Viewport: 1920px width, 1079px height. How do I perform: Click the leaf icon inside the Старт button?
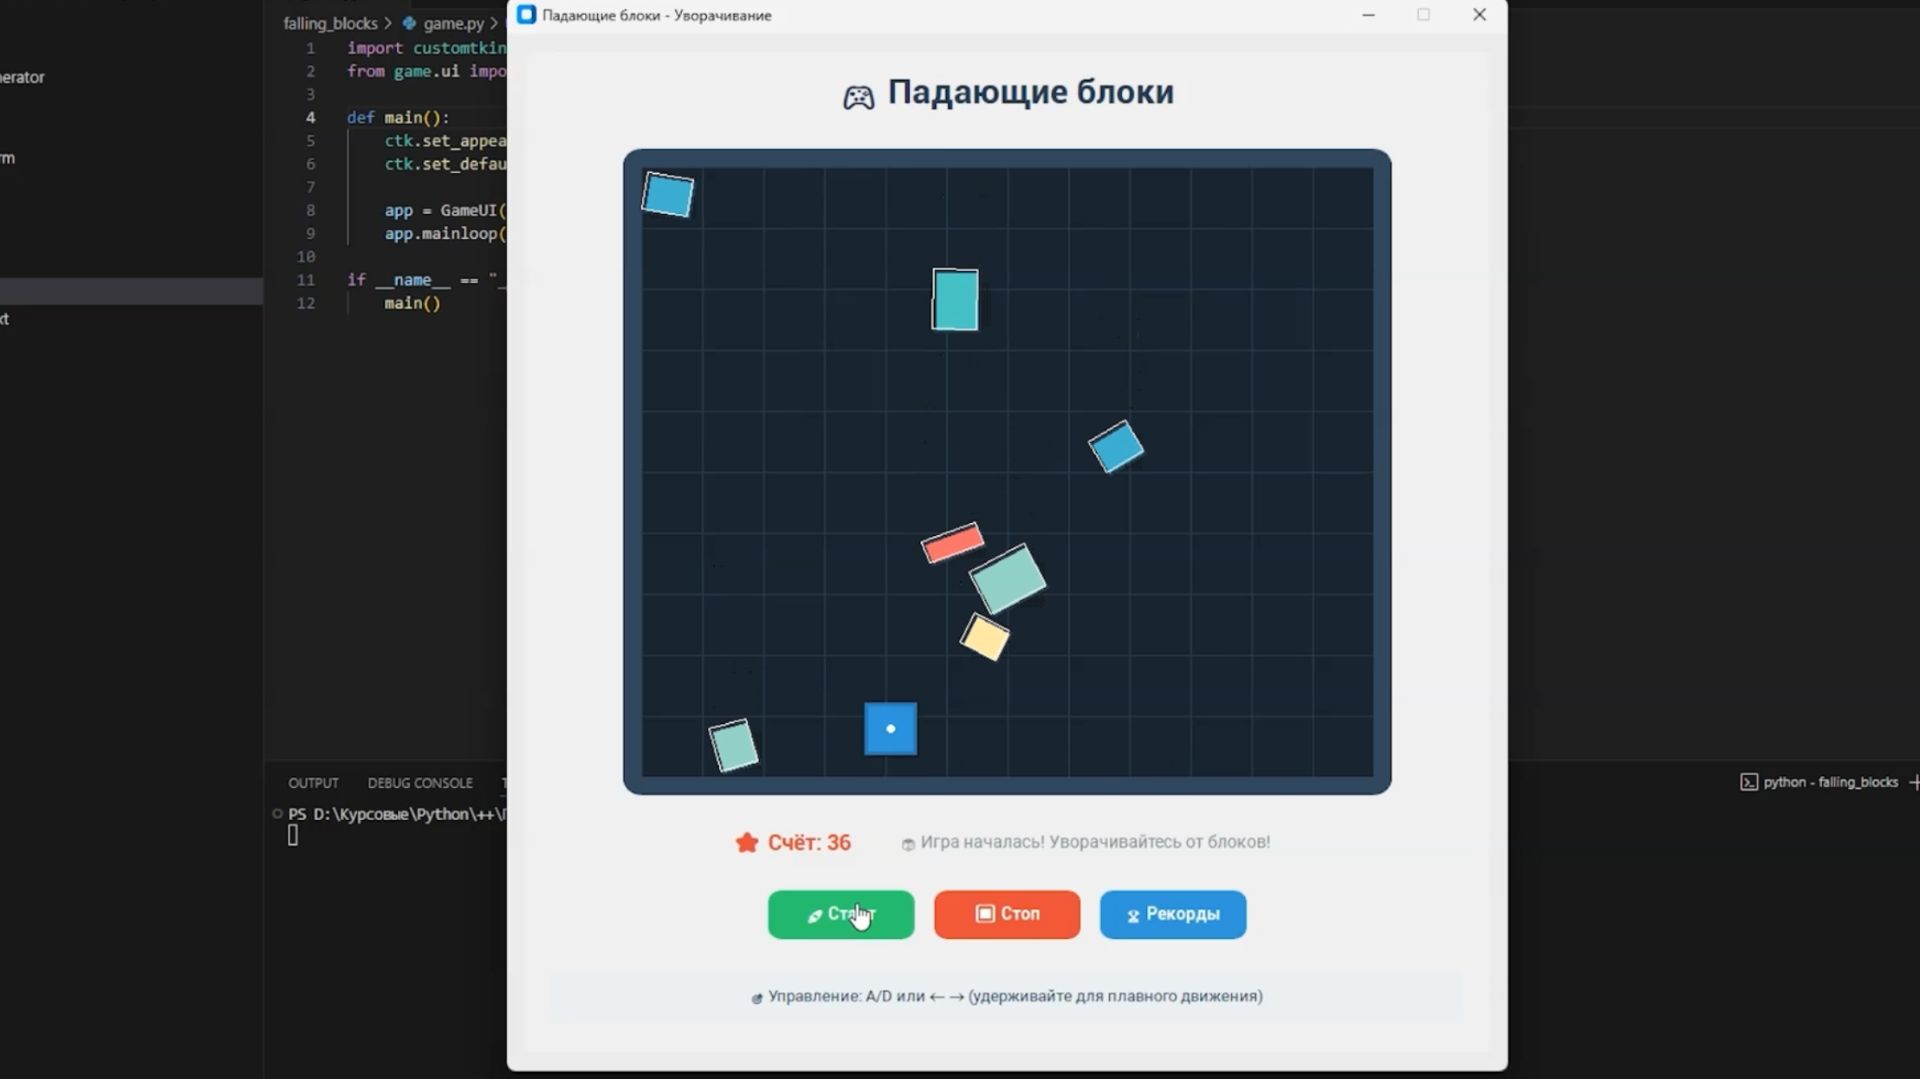pyautogui.click(x=814, y=914)
